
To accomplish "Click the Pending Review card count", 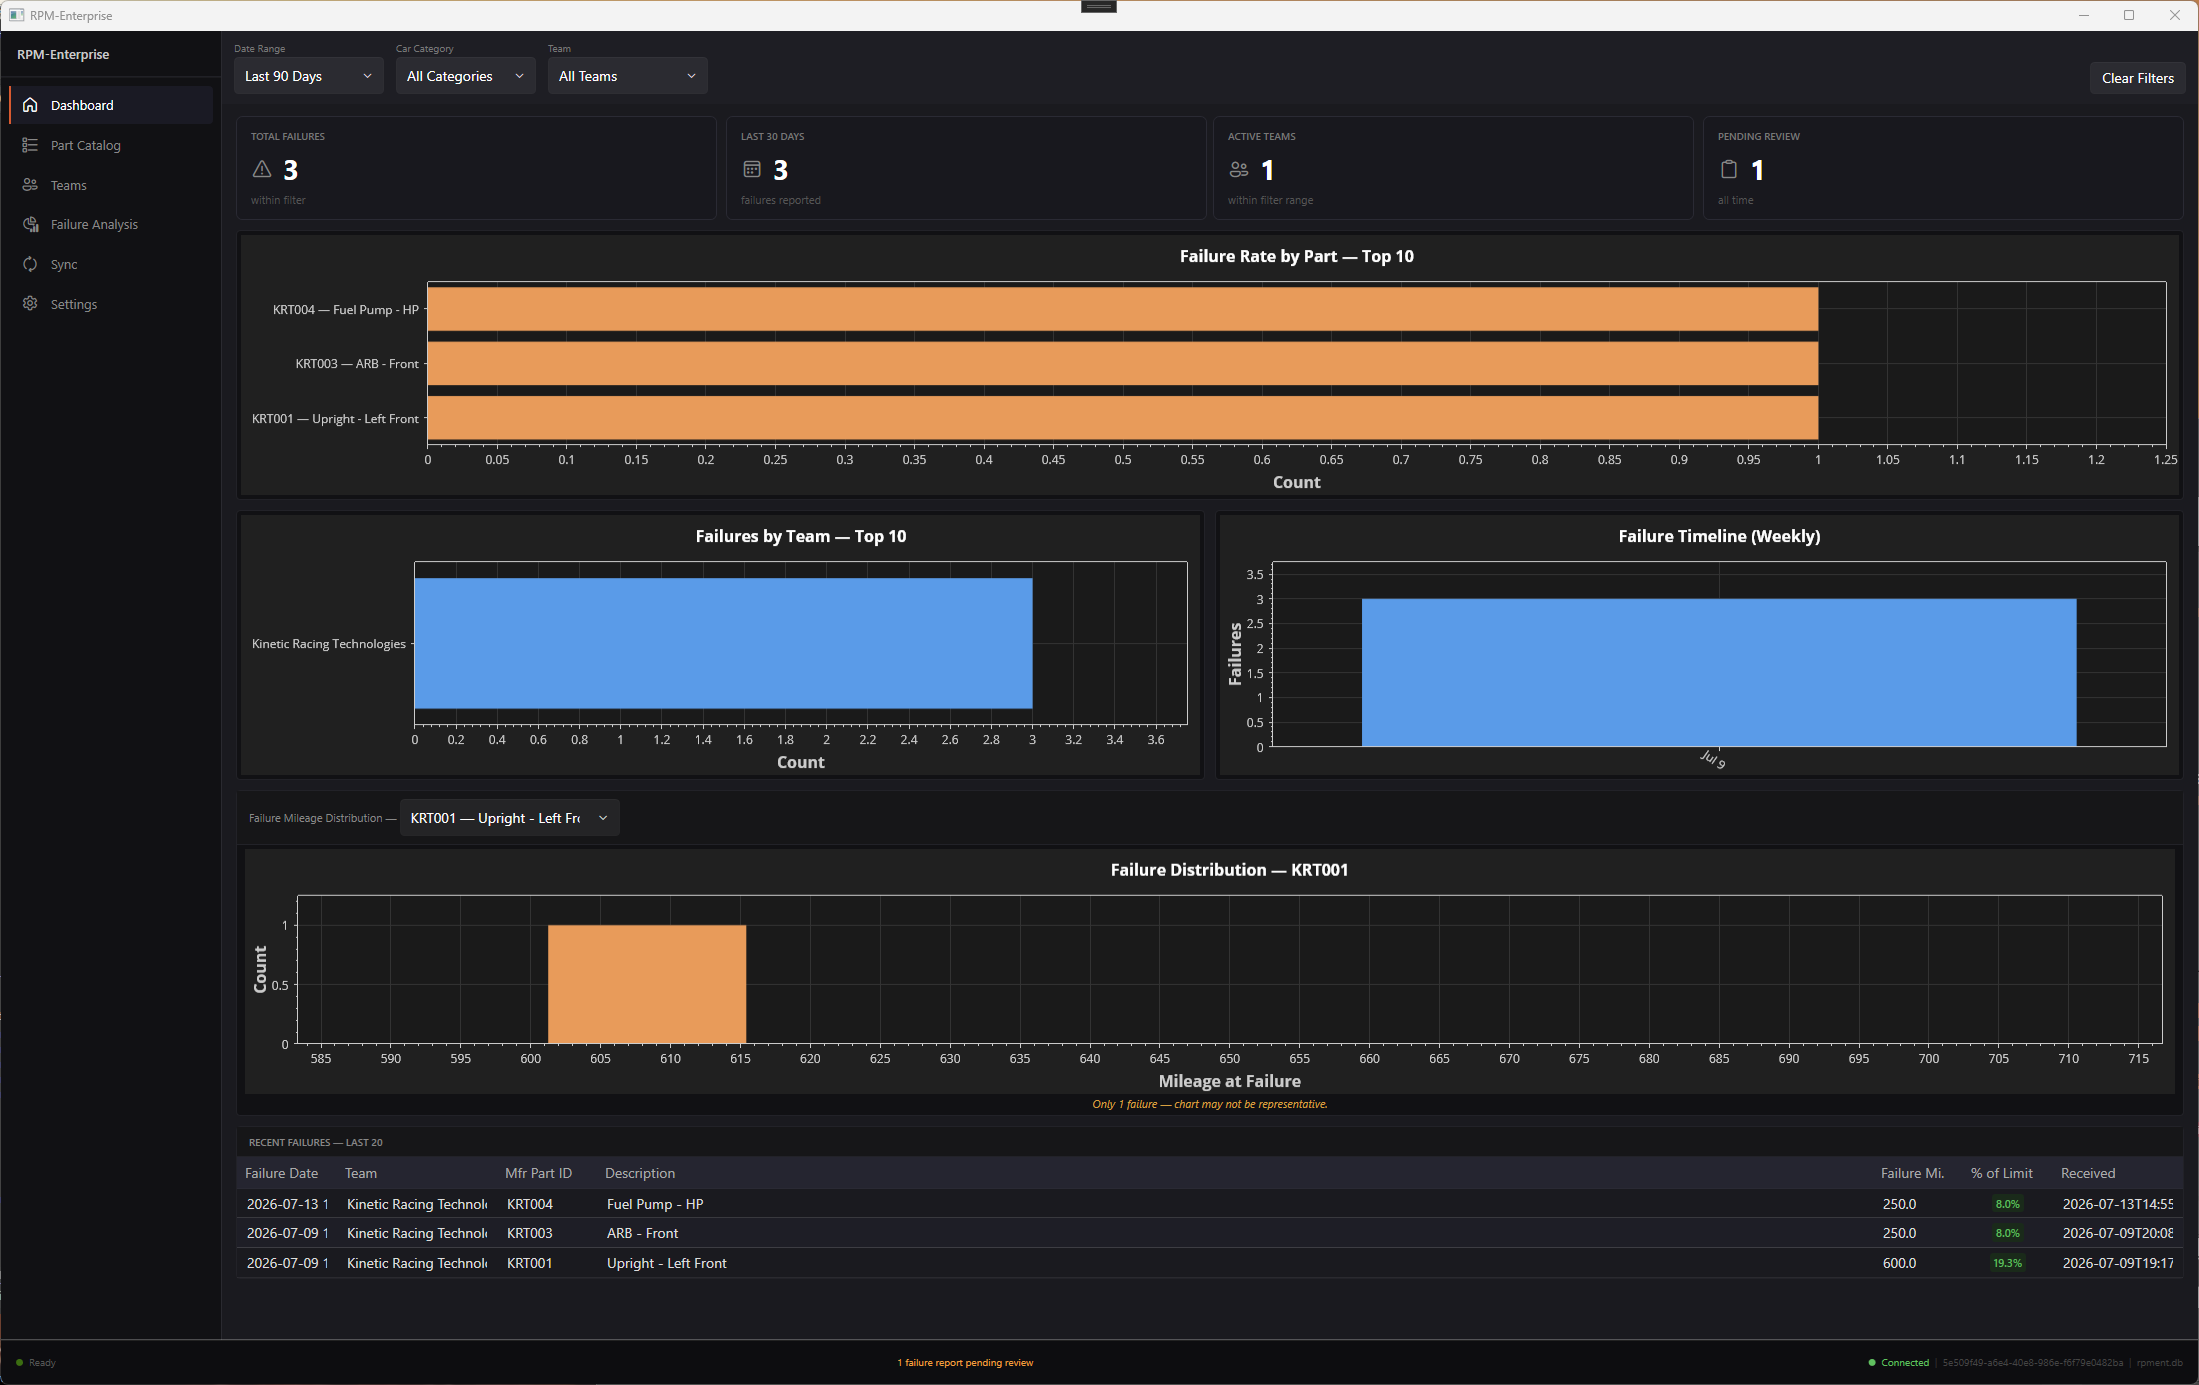I will (1757, 170).
